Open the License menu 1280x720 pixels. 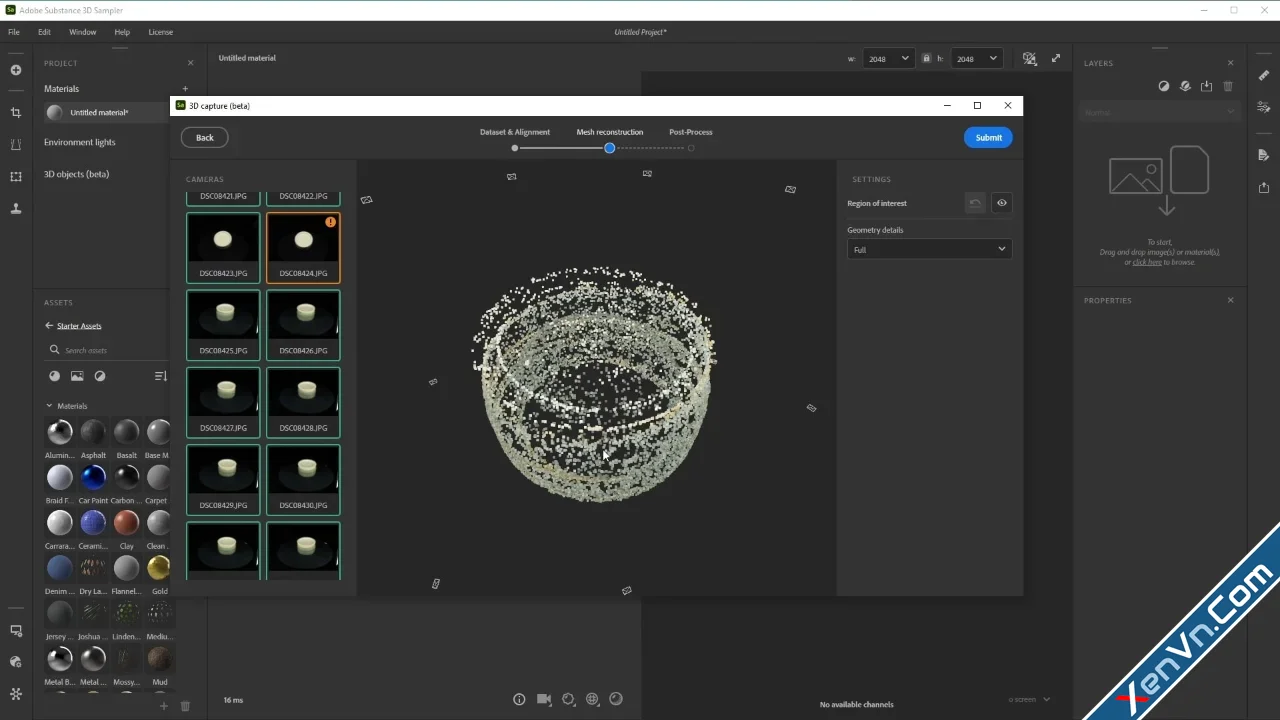click(x=160, y=32)
